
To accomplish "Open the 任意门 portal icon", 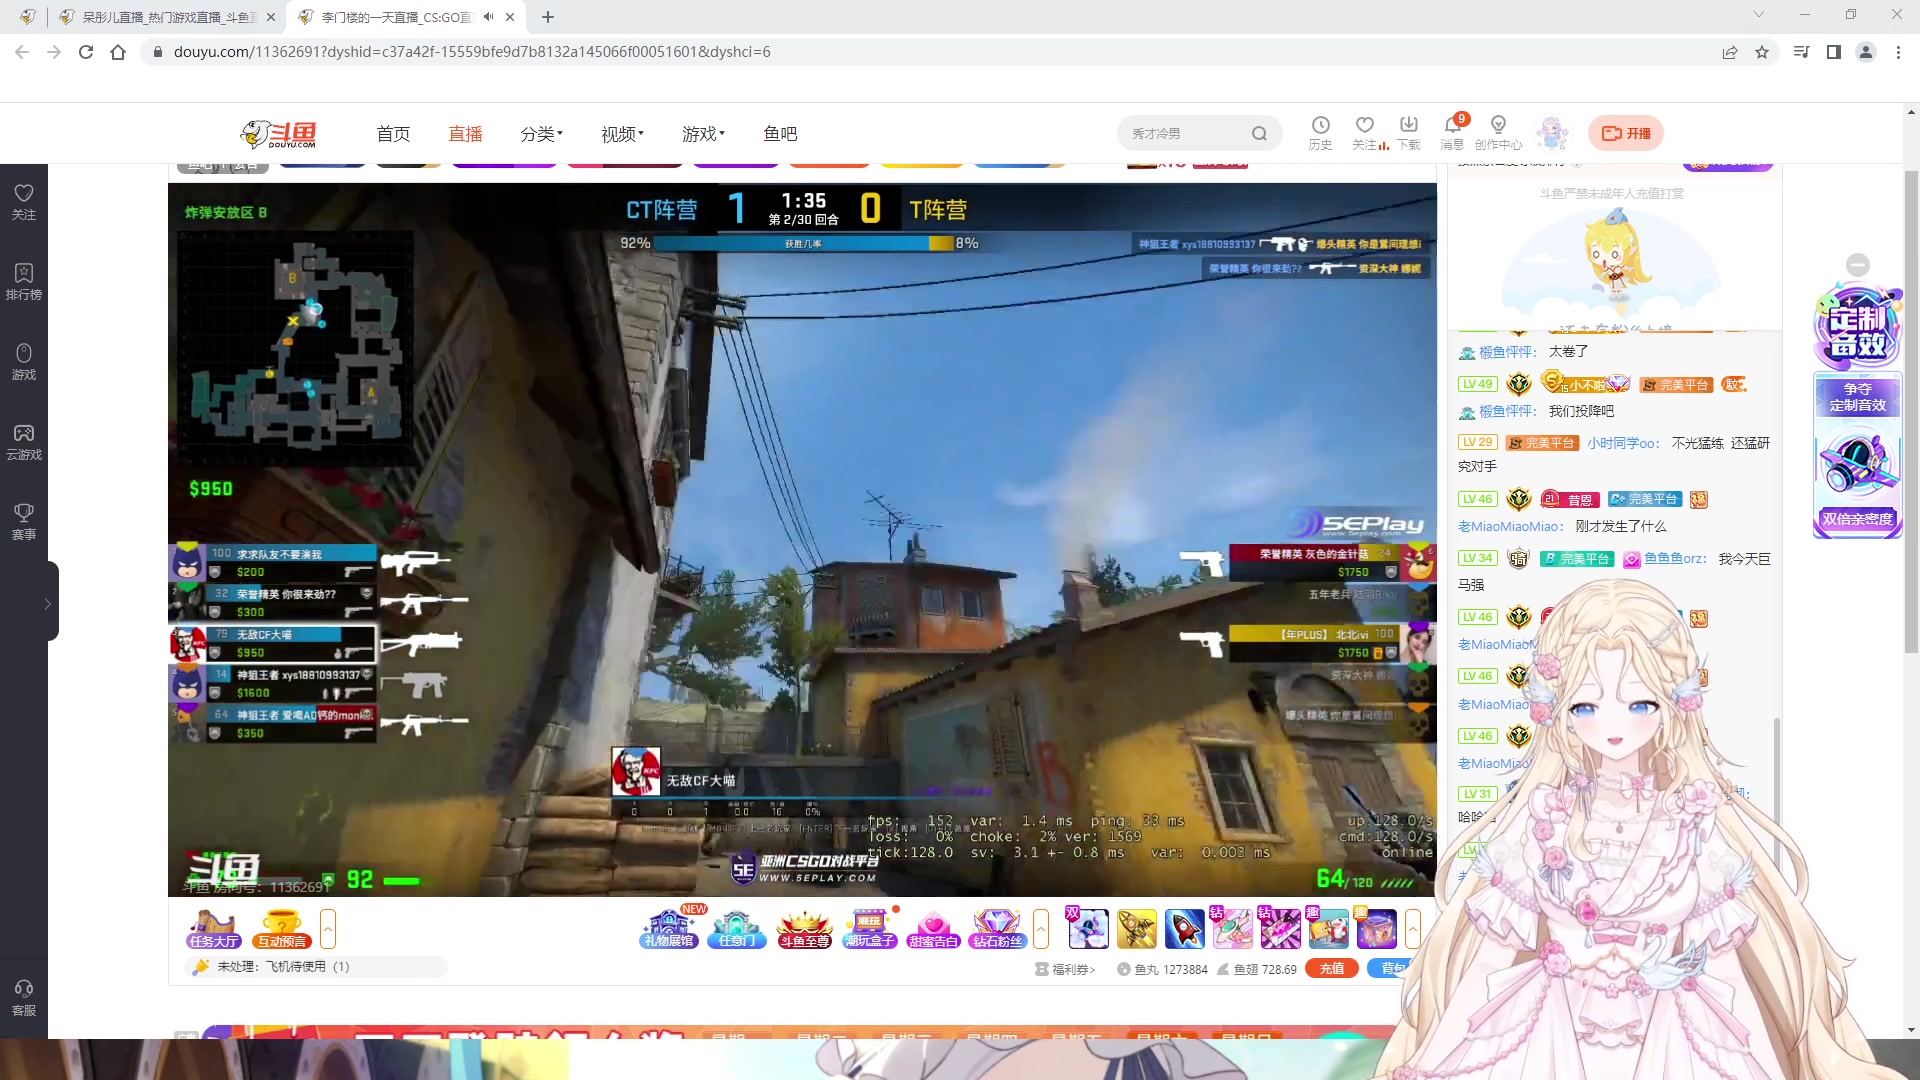I will coord(737,929).
